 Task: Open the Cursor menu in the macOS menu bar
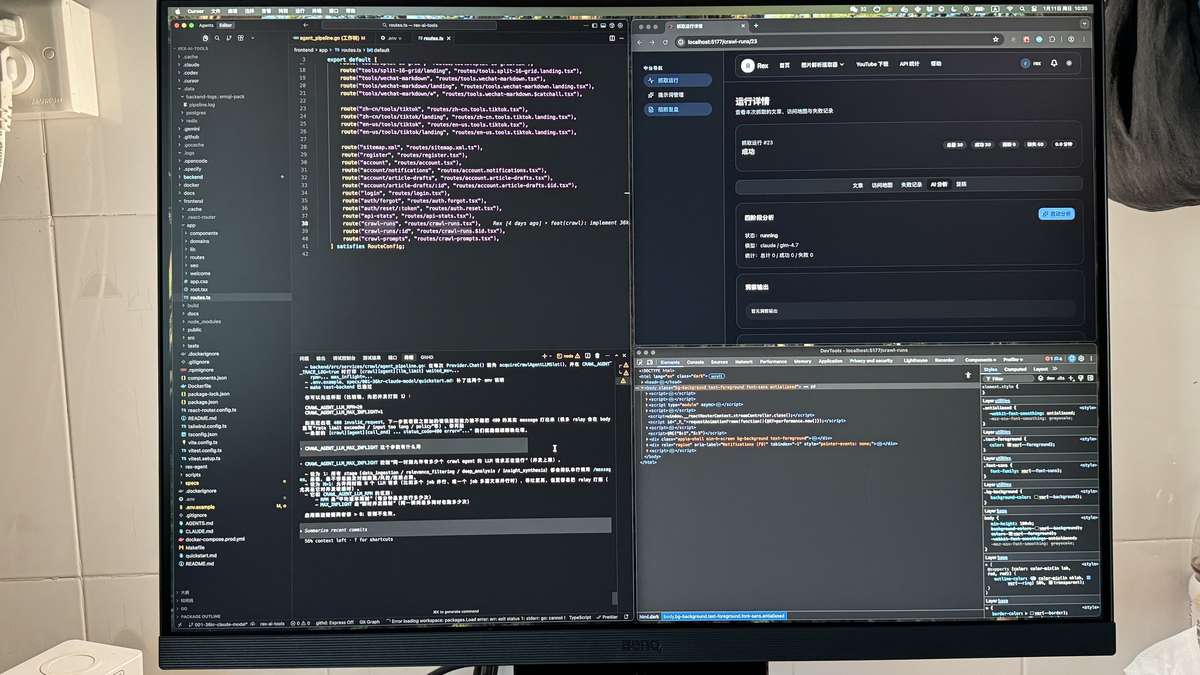195,11
